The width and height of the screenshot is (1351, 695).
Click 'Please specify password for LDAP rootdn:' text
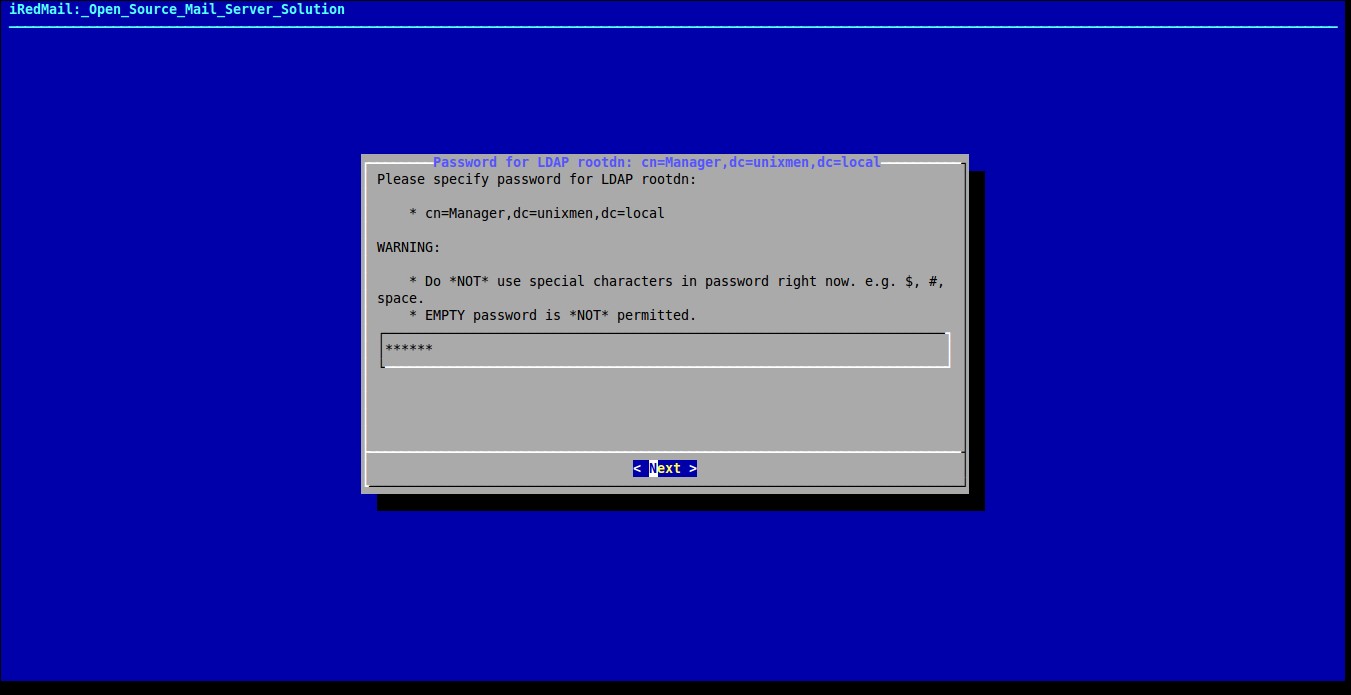(537, 179)
